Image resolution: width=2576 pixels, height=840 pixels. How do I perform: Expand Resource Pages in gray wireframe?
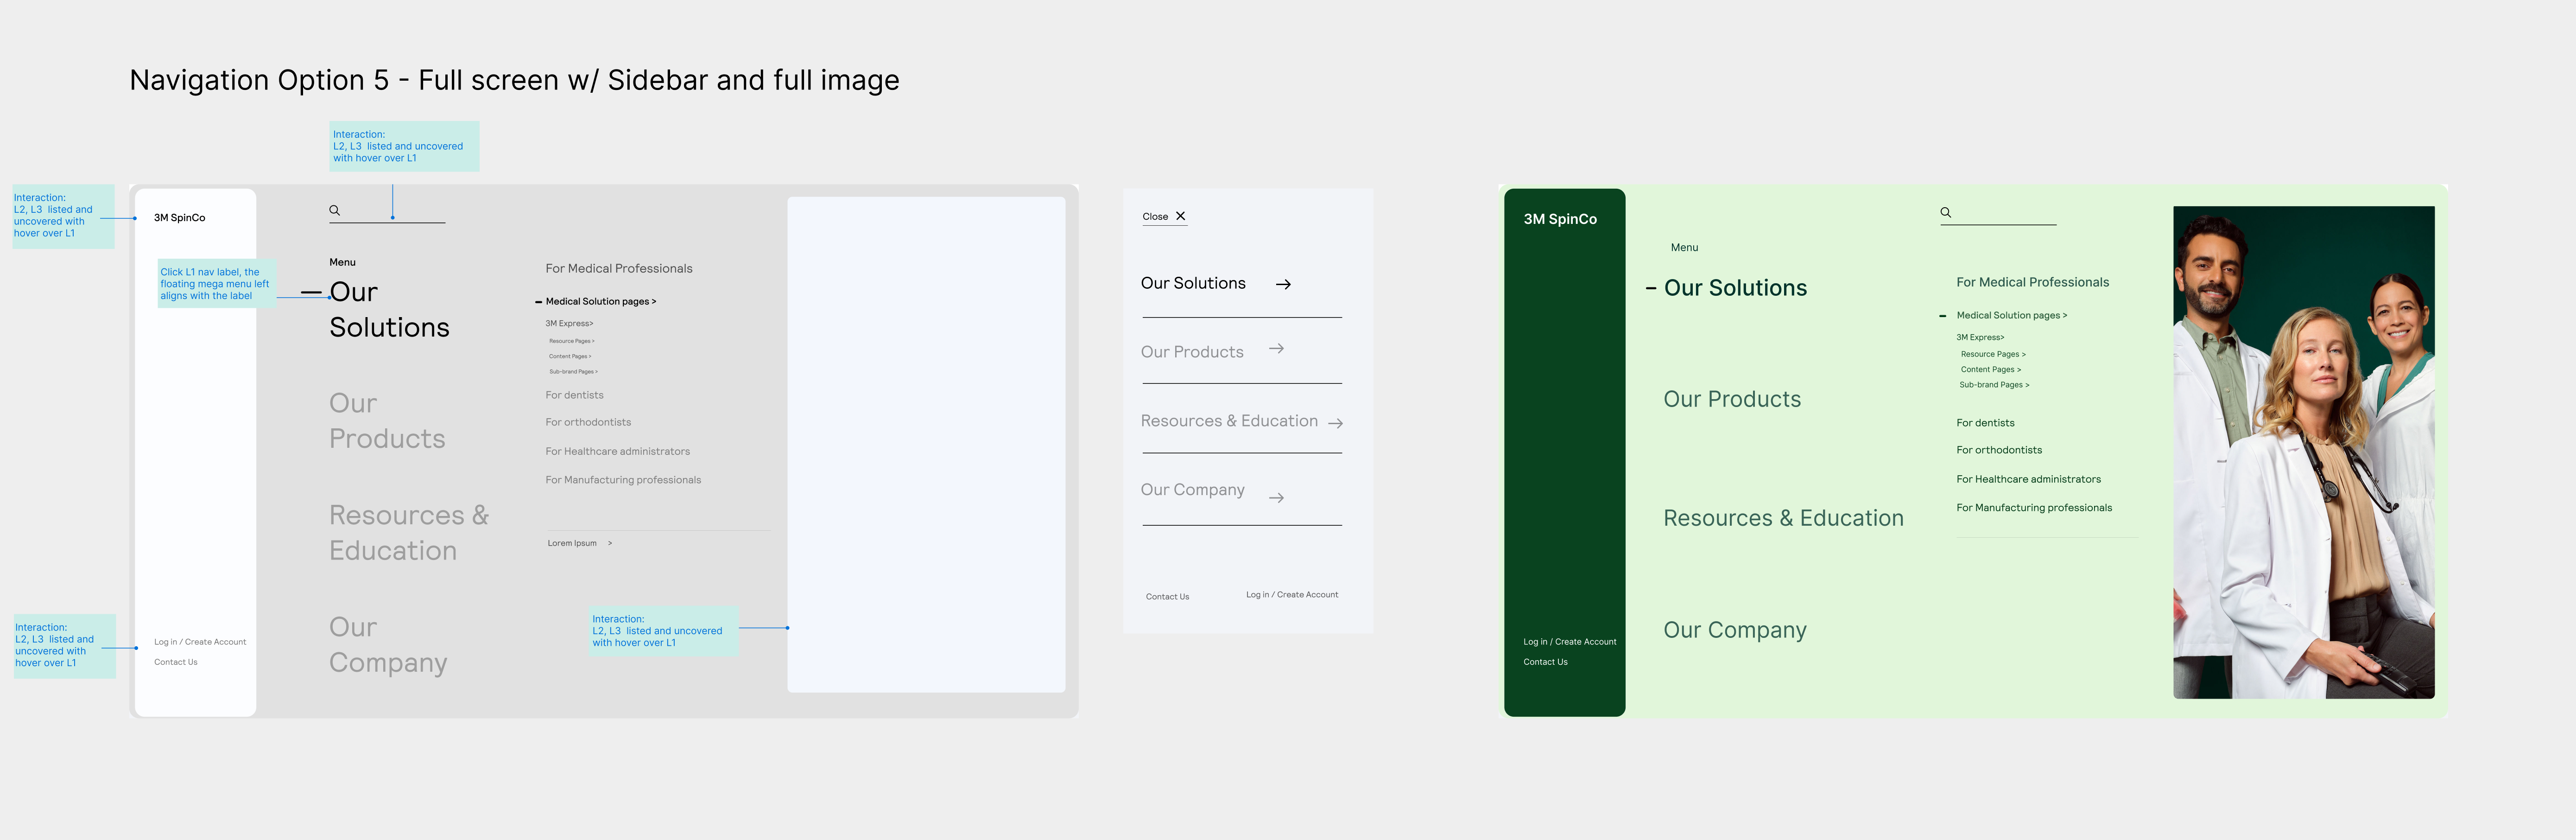[571, 341]
